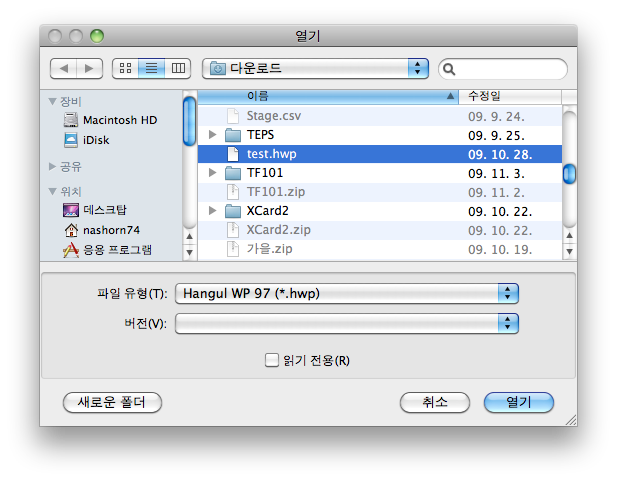617x481 pixels.
Task: Expand the 공유 sidebar section
Action: click(x=52, y=166)
